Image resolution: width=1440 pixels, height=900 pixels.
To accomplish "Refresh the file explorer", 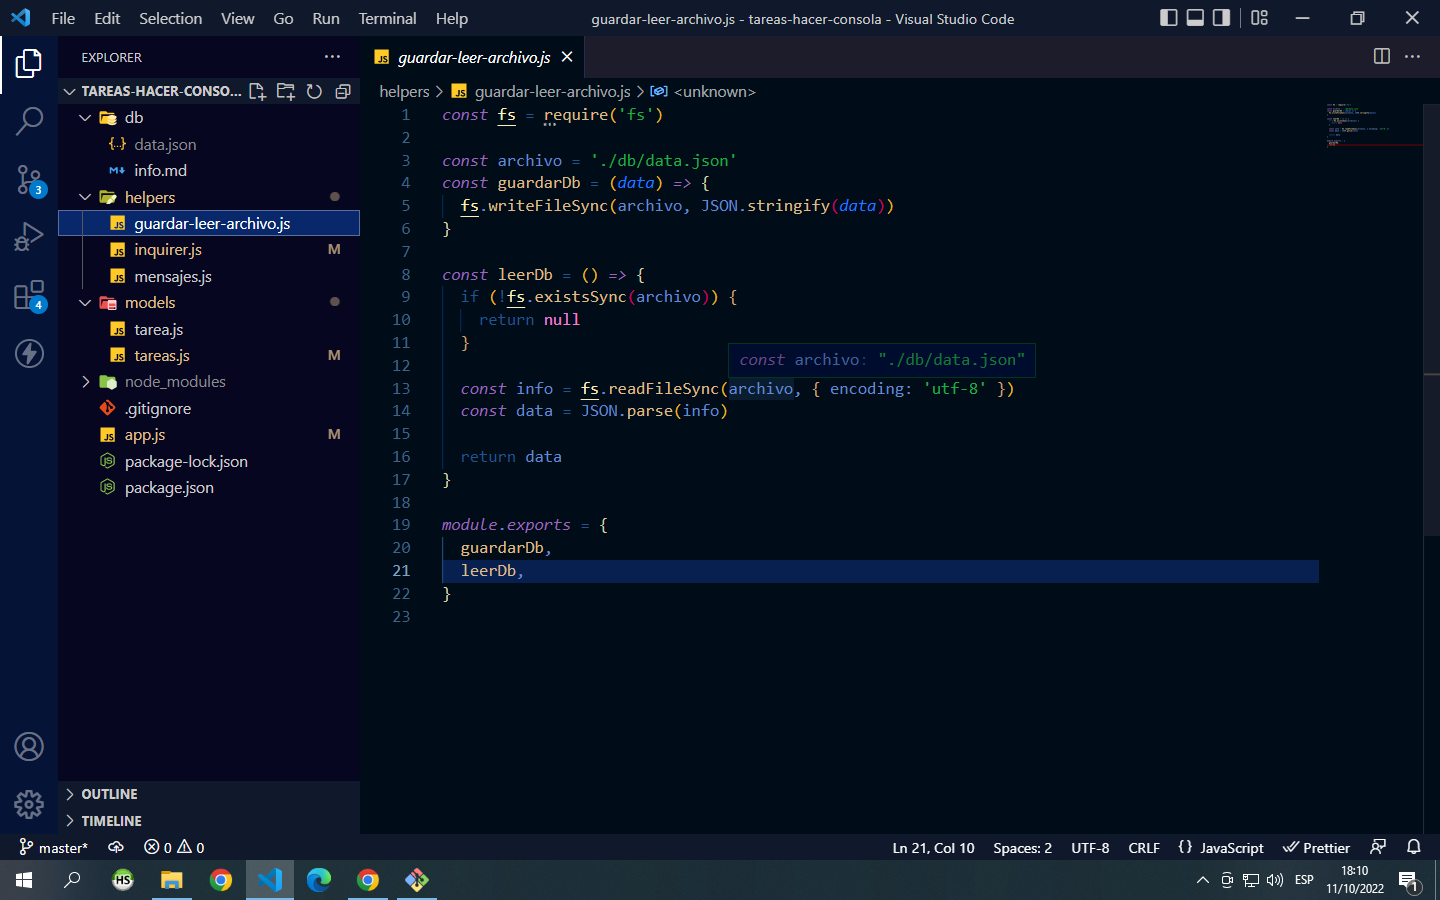I will [x=314, y=91].
